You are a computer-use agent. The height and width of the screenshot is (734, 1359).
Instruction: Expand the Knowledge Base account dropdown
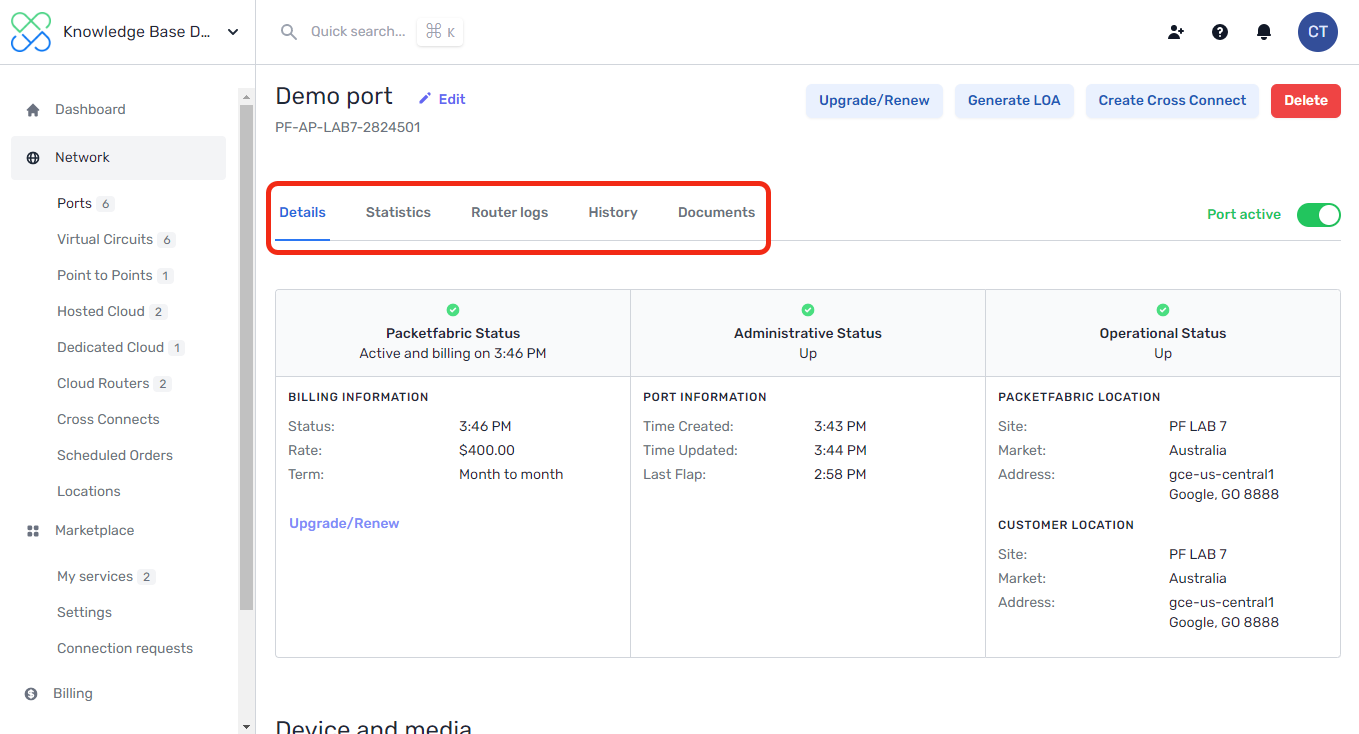coord(233,32)
